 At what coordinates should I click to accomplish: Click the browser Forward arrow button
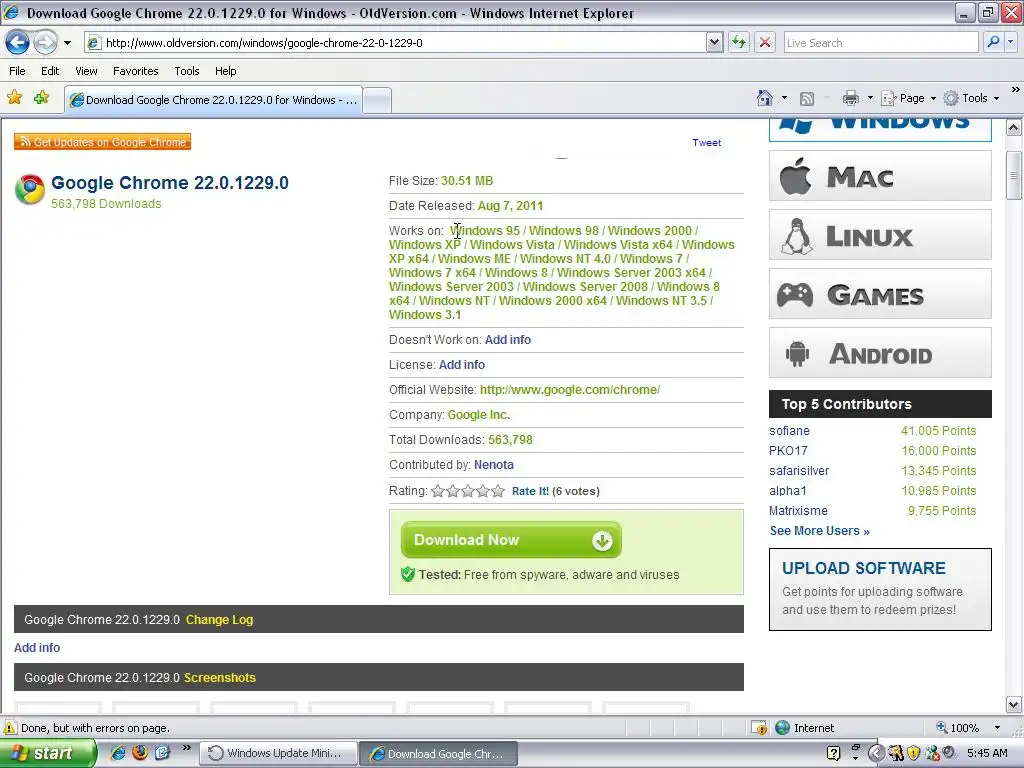[45, 43]
